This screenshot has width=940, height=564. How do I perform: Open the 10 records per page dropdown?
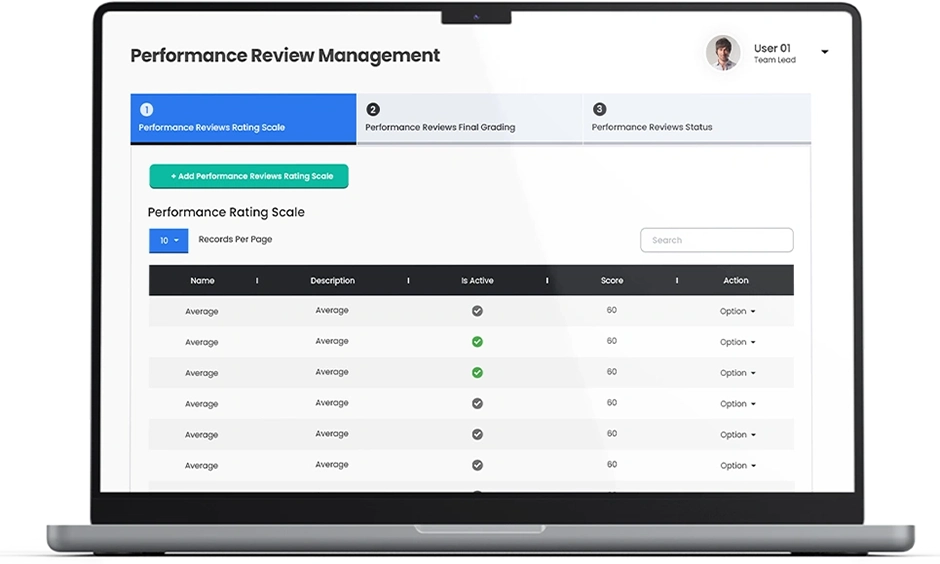click(x=168, y=240)
